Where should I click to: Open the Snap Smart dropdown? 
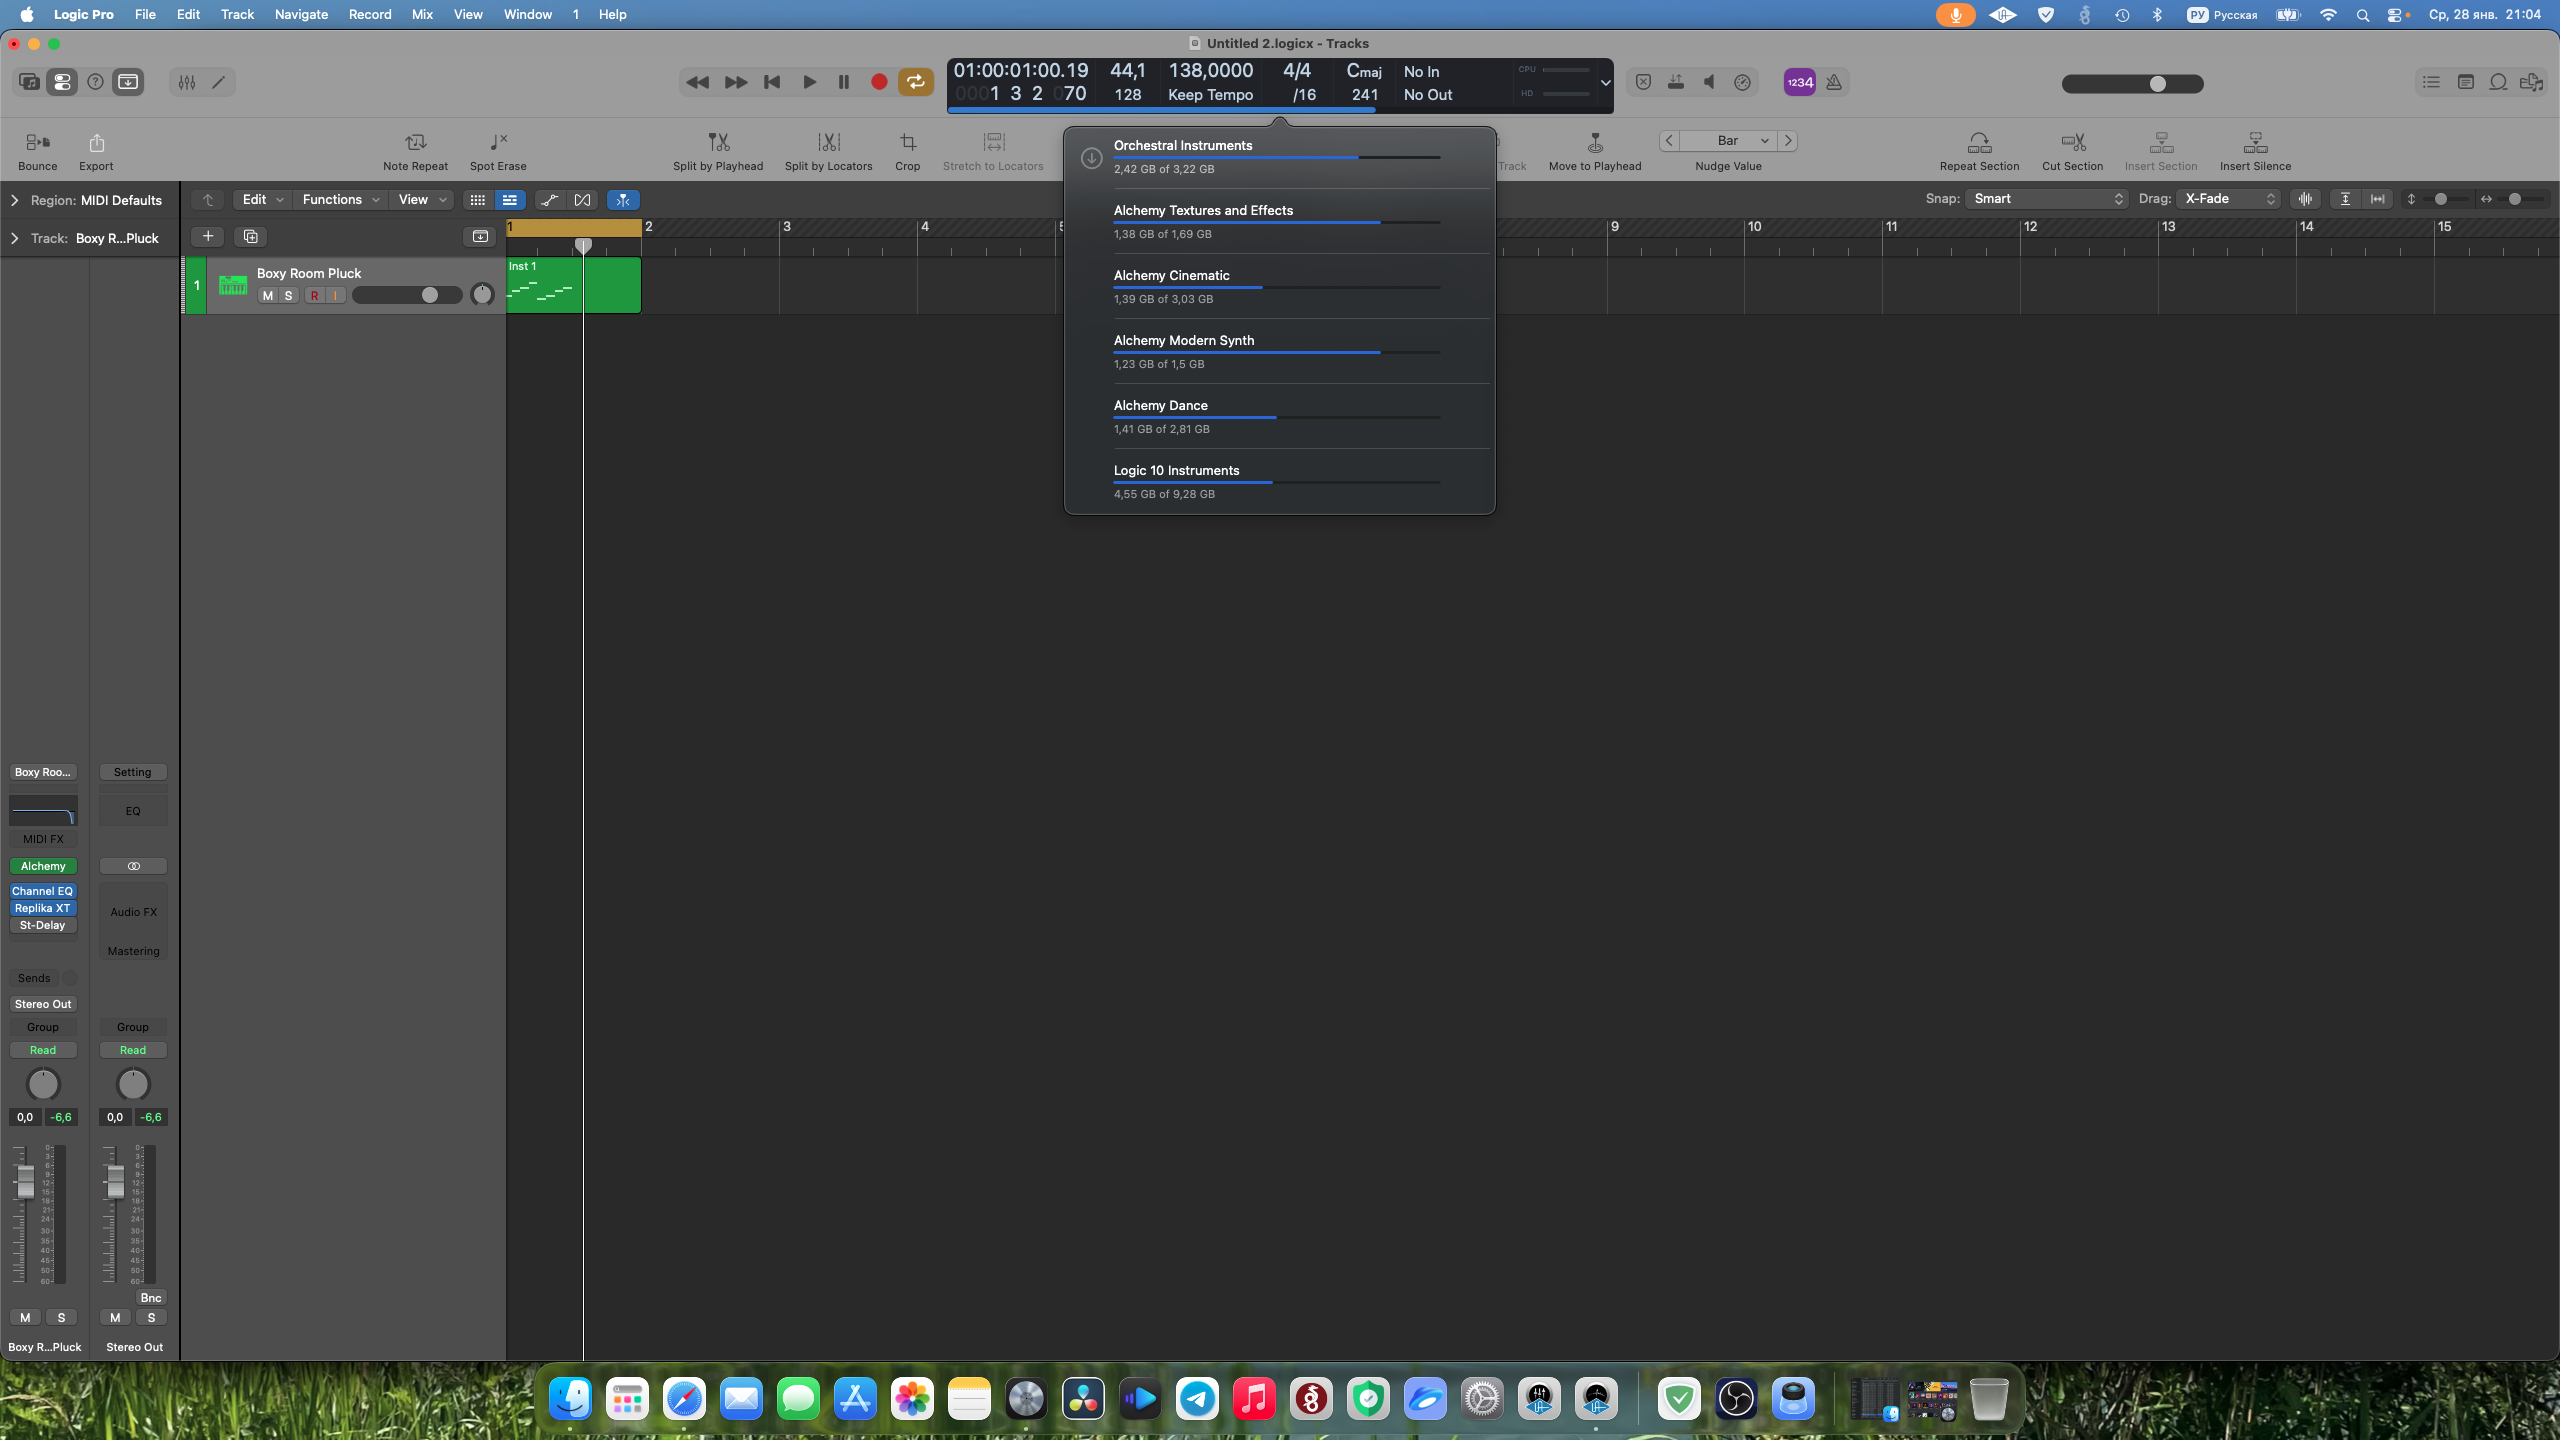[x=2047, y=199]
